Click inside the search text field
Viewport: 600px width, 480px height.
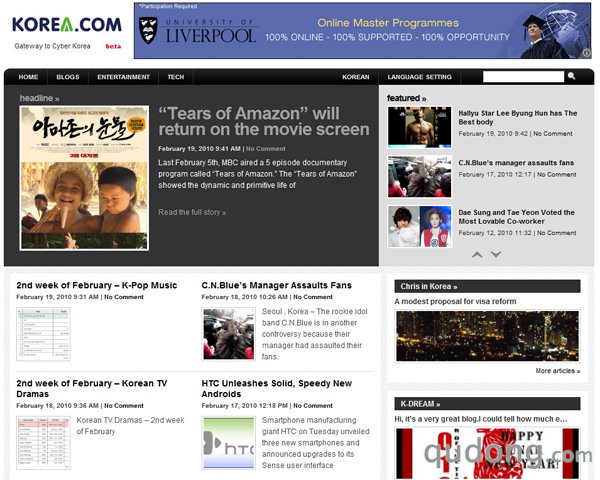pyautogui.click(x=523, y=77)
